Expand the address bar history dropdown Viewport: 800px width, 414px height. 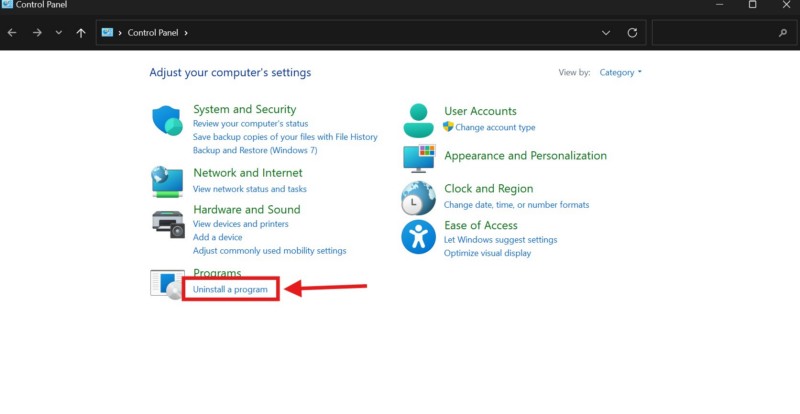coord(606,33)
